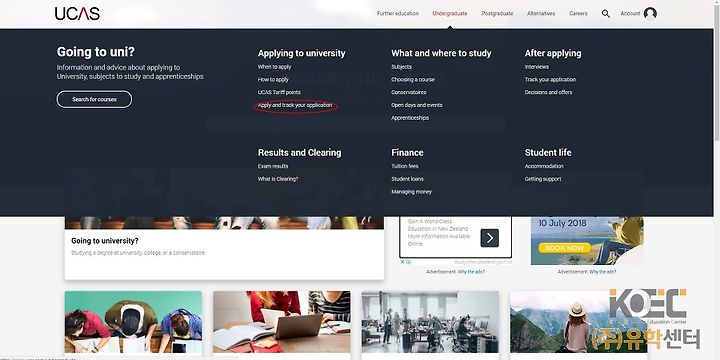The height and width of the screenshot is (360, 720).
Task: Click the After applying heading
Action: tap(553, 53)
